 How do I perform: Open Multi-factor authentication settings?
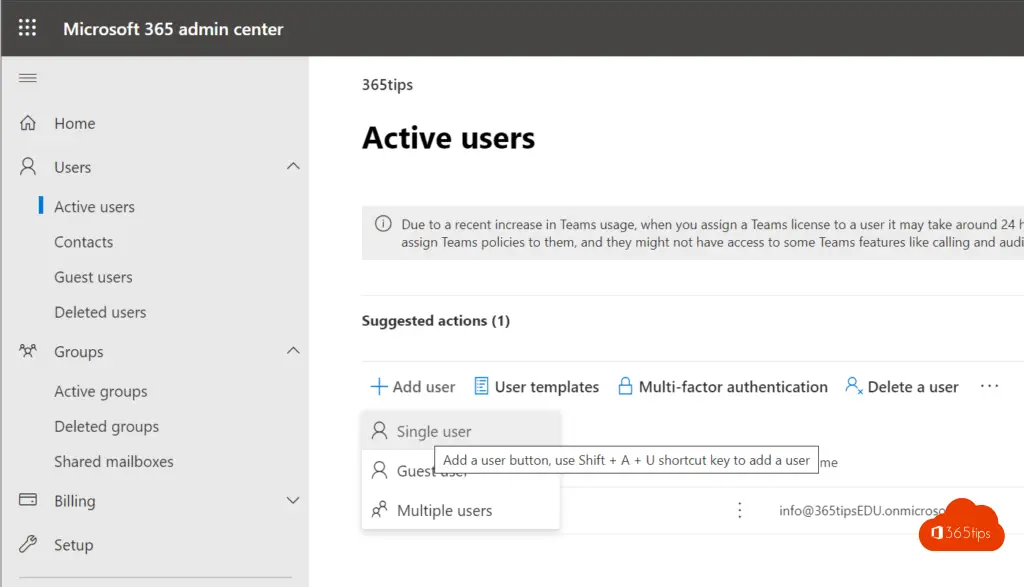[722, 387]
